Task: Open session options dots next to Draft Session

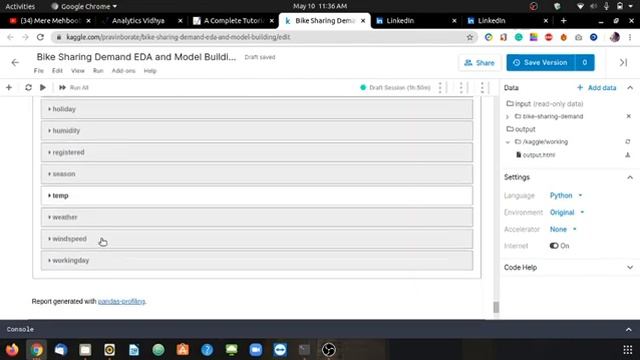Action: pyautogui.click(x=440, y=87)
